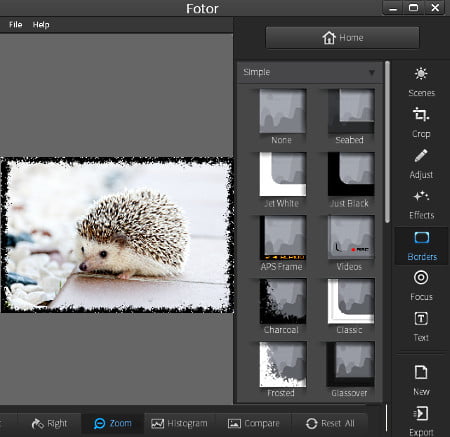The image size is (450, 437).
Task: Click the borders list scrollbar
Action: click(387, 142)
